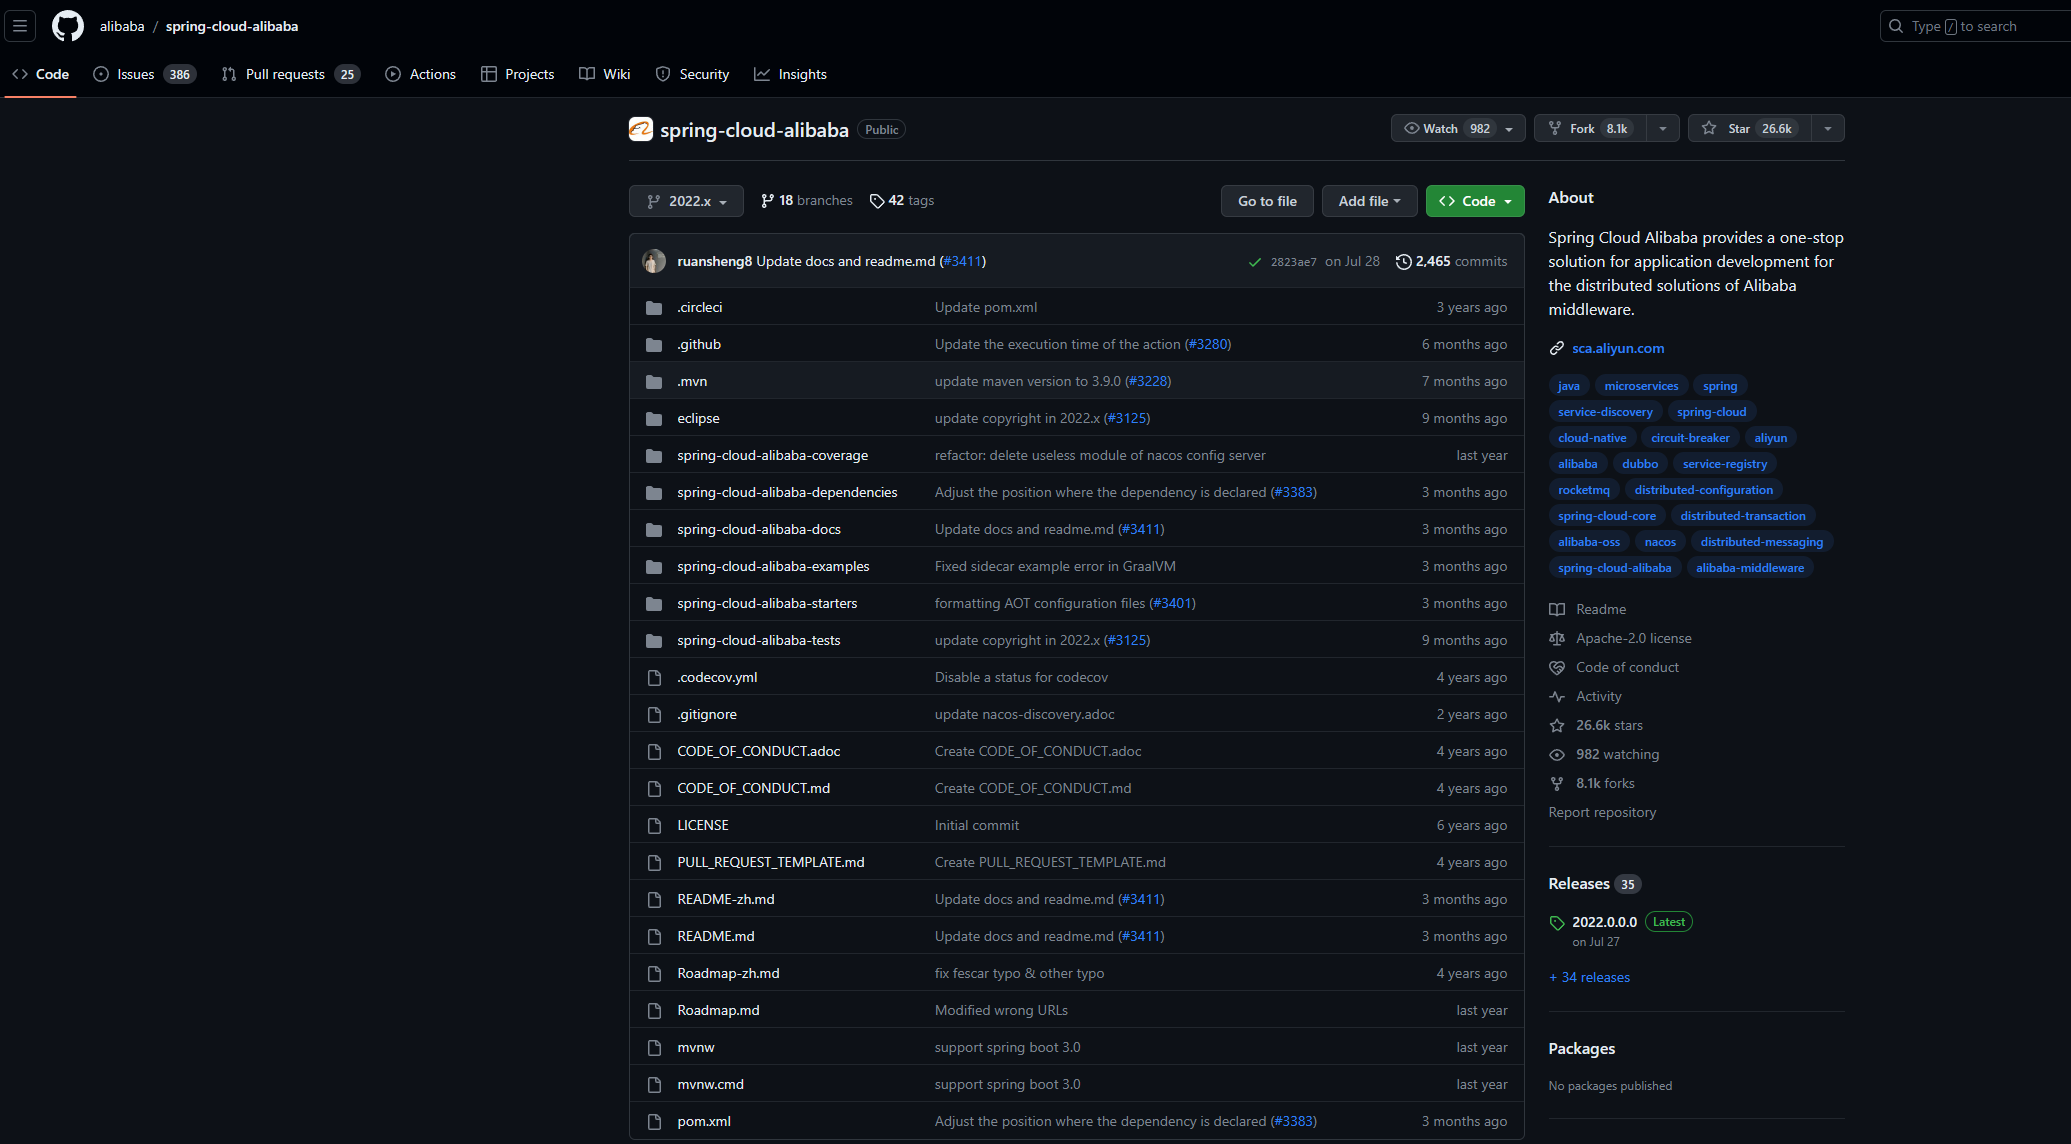The height and width of the screenshot is (1144, 2071).
Task: Click the LICENSE file icon
Action: pyautogui.click(x=654, y=826)
